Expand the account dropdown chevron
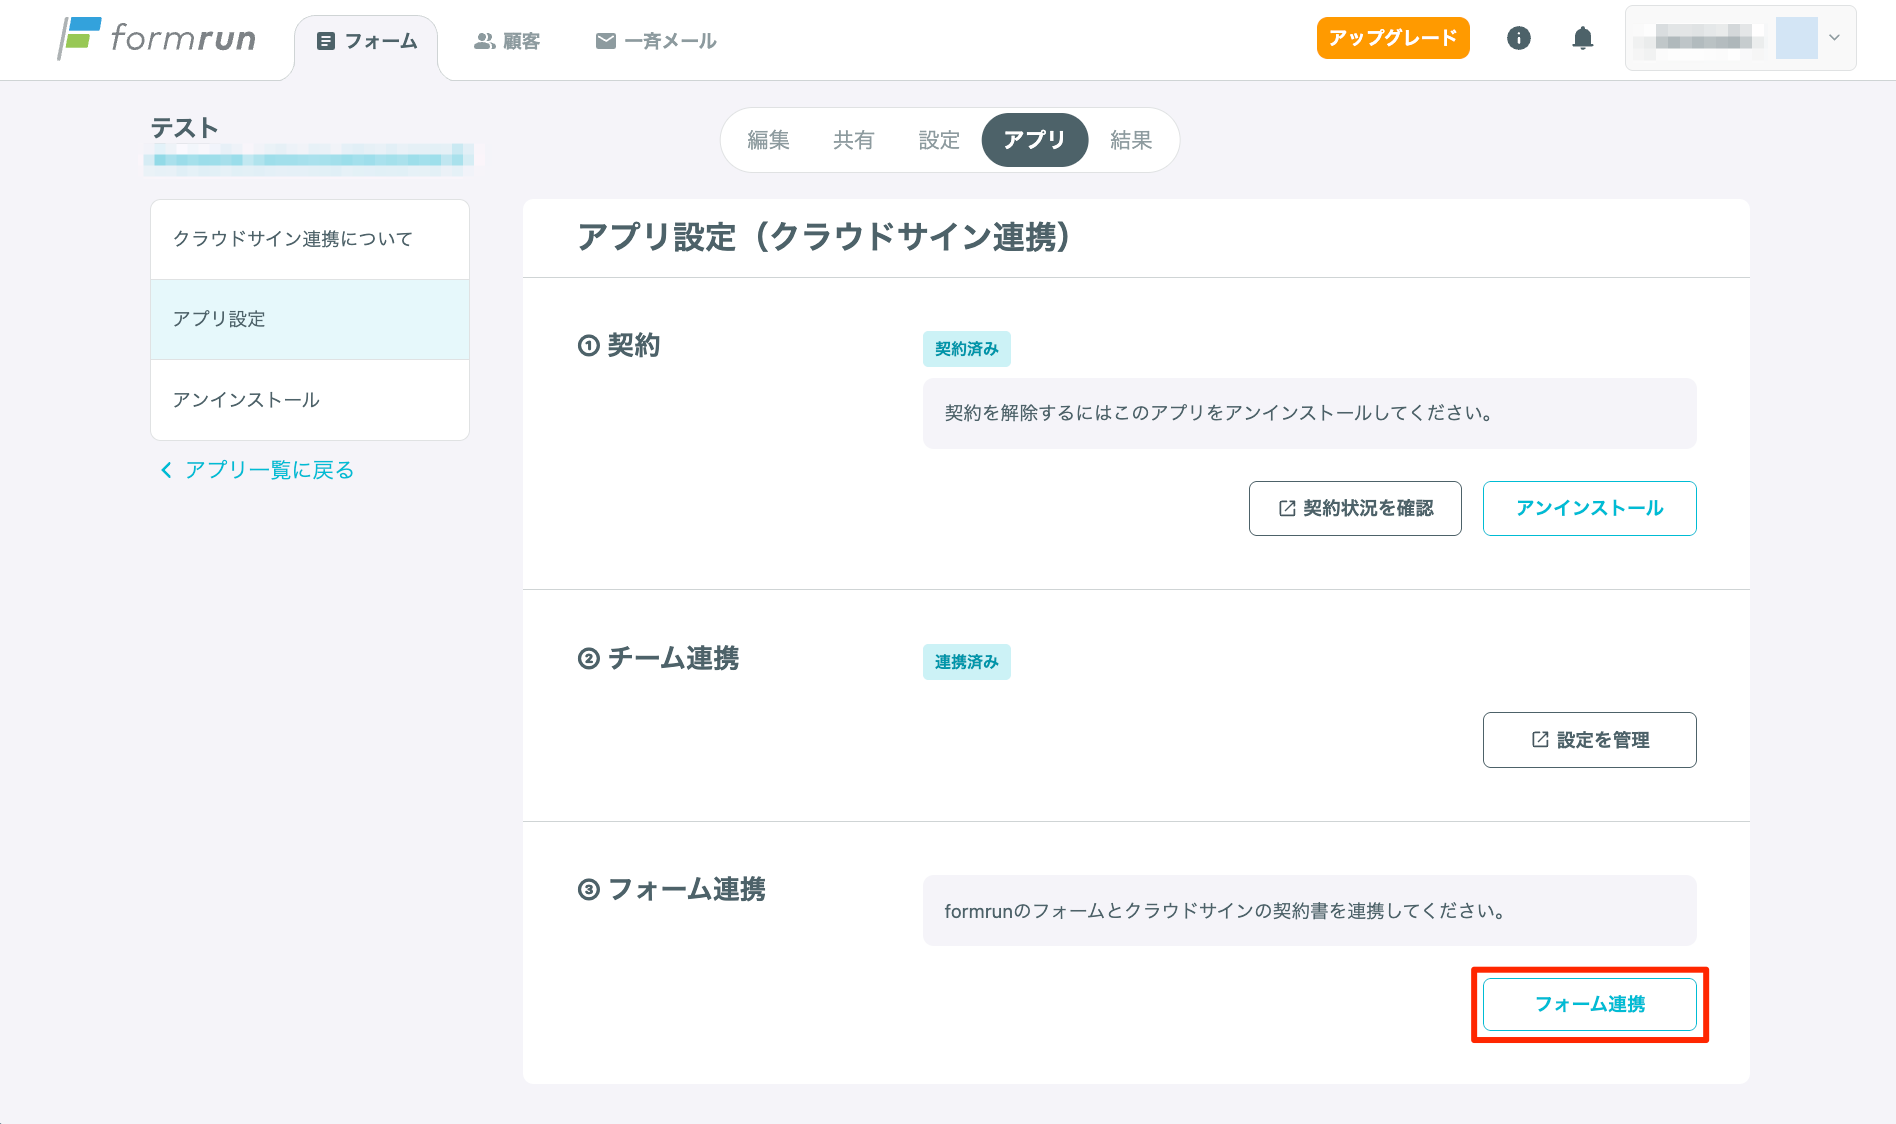1896x1124 pixels. point(1834,38)
